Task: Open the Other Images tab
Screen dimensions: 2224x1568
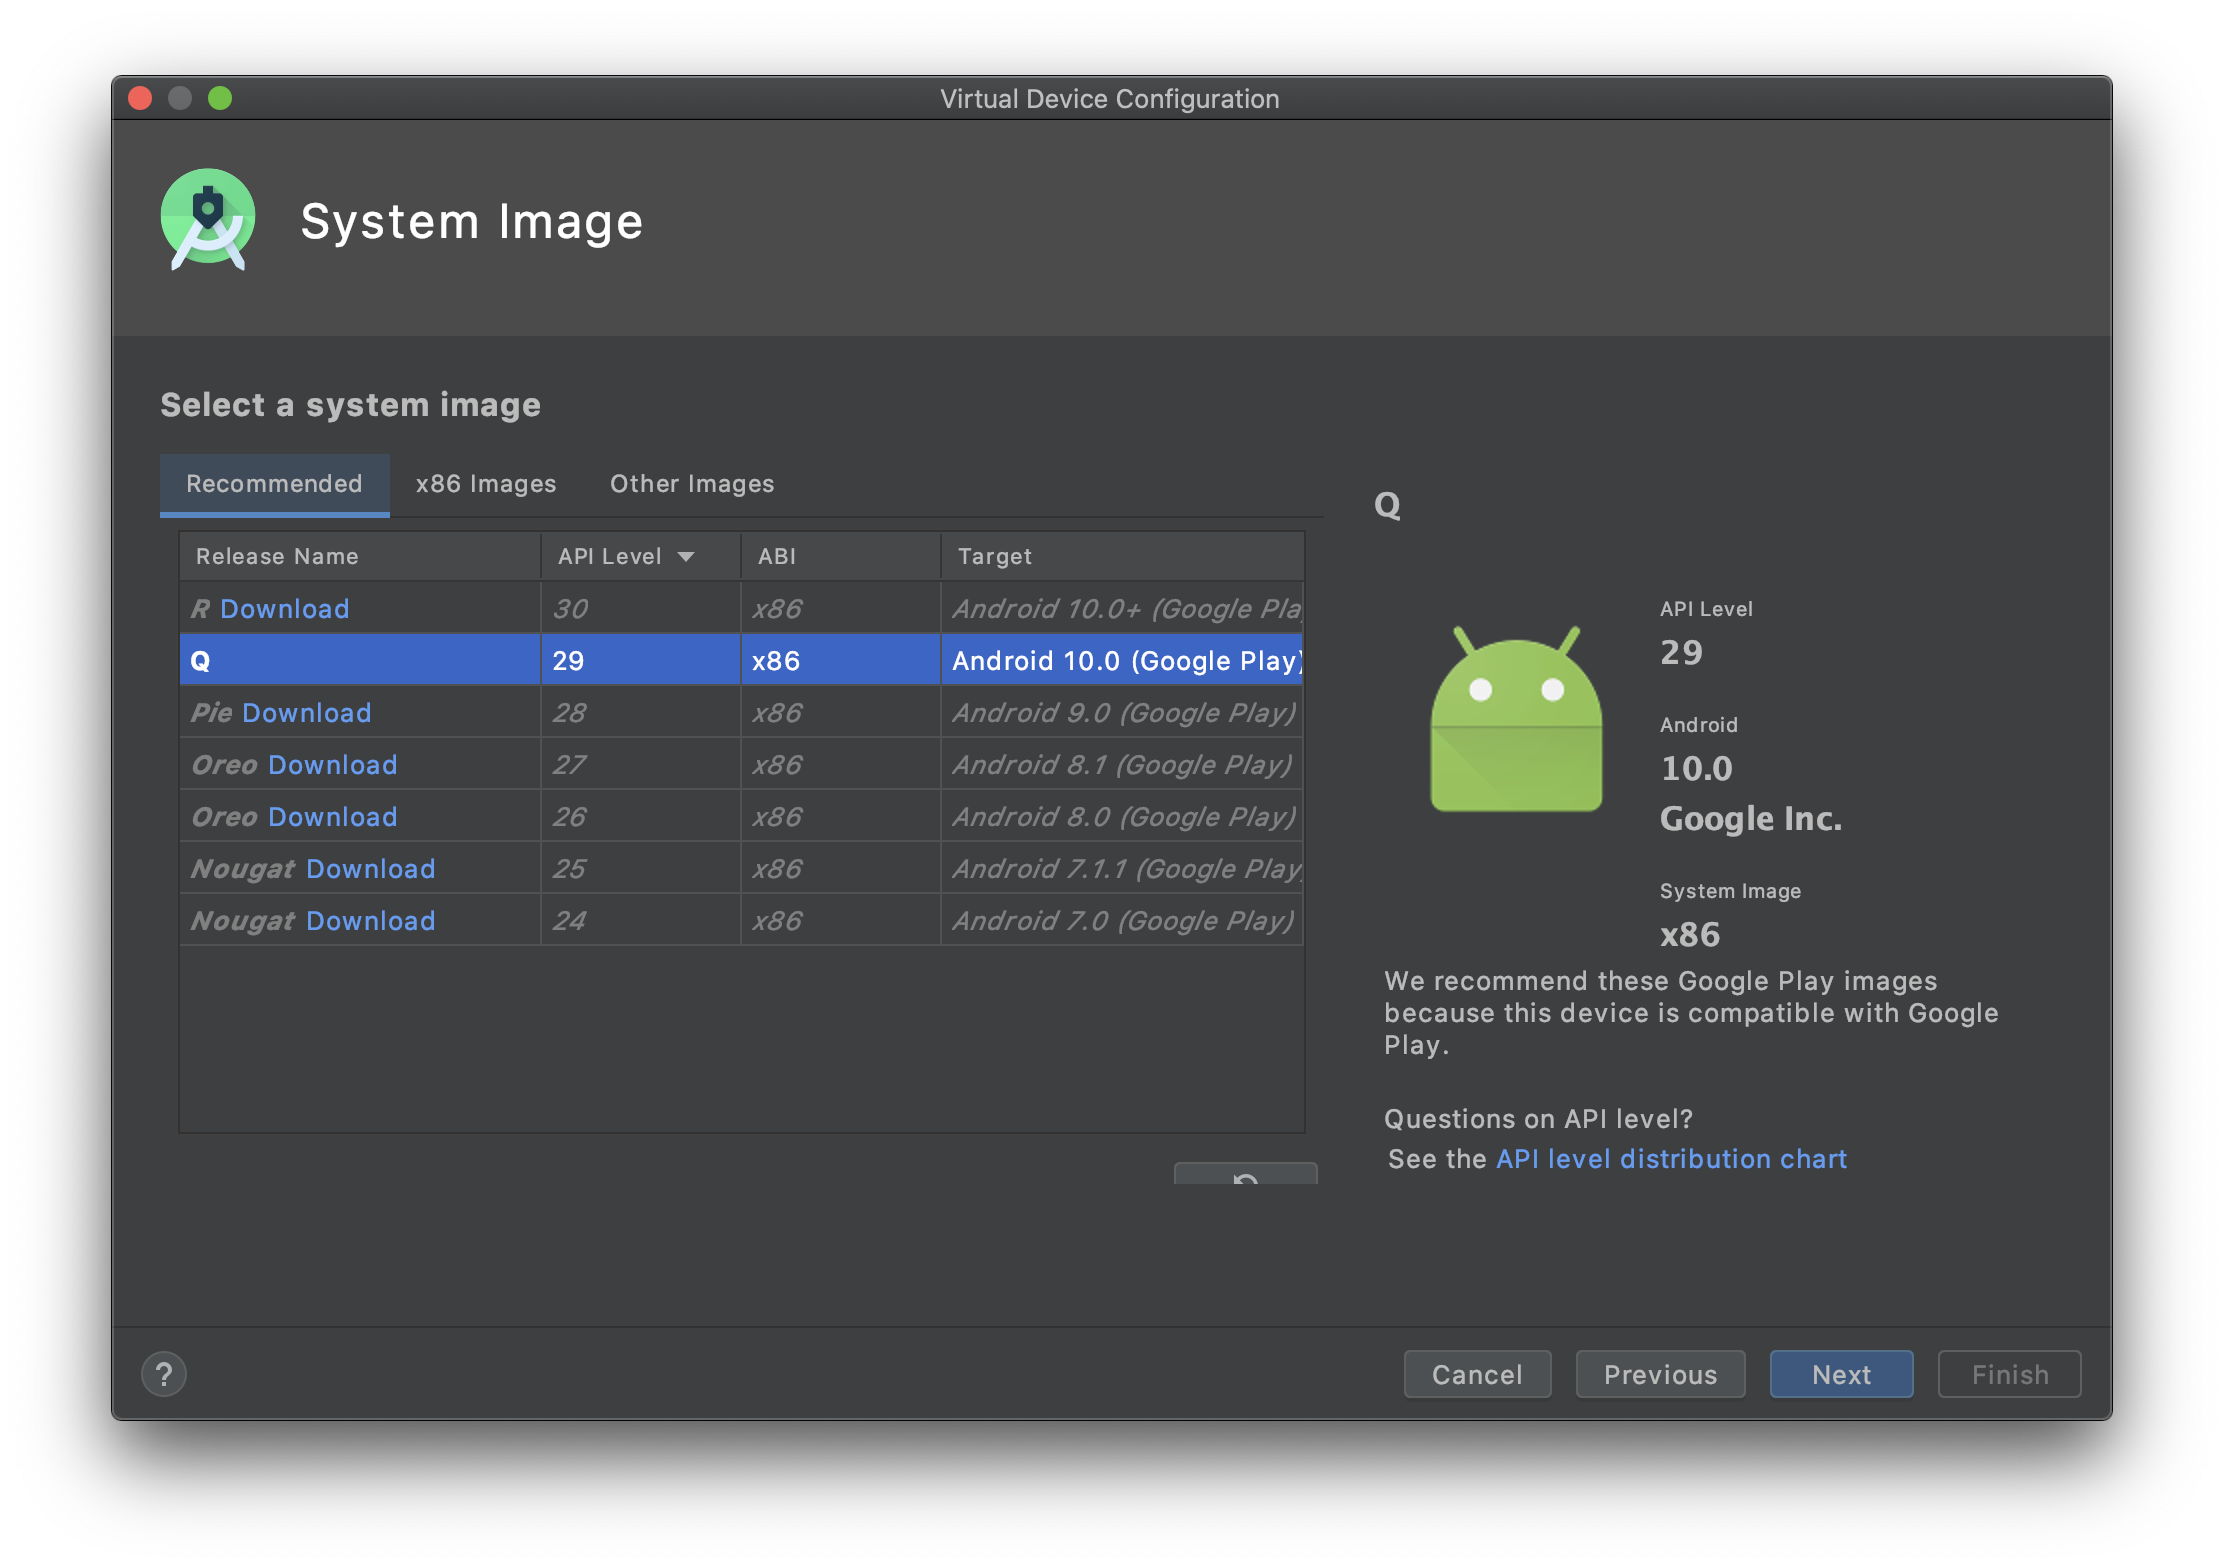Action: pos(692,484)
